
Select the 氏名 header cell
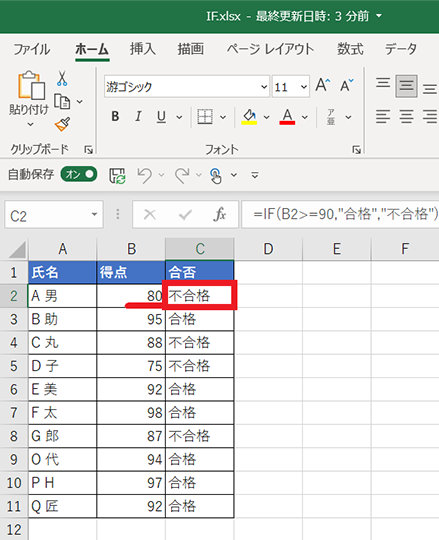62,272
